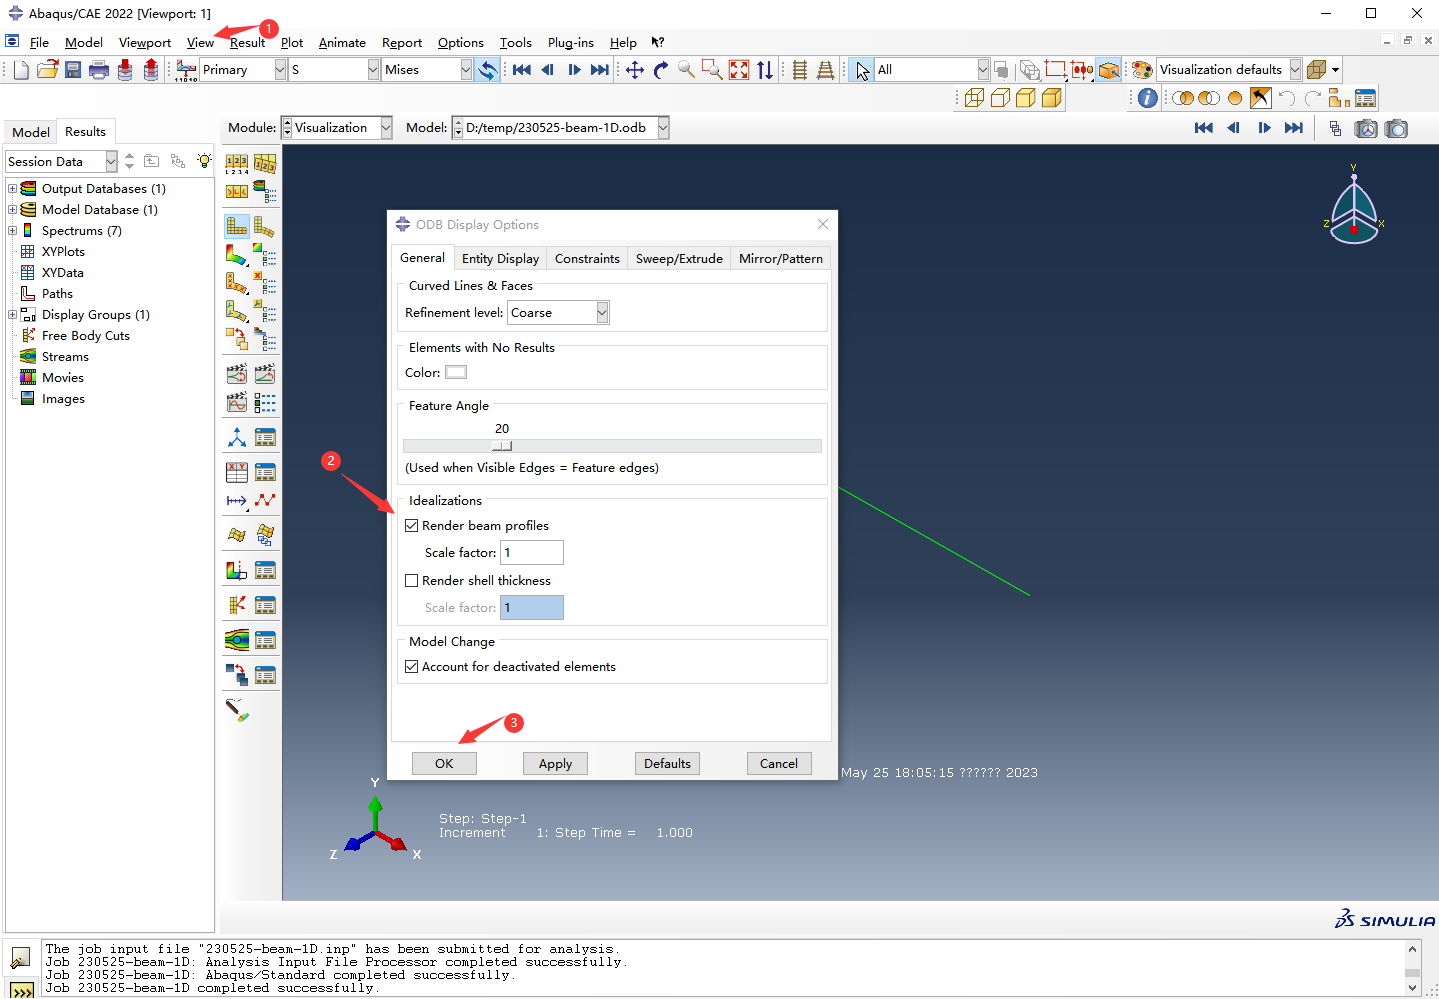Click the beam profile Scale factor field
The height and width of the screenshot is (999, 1439).
532,553
